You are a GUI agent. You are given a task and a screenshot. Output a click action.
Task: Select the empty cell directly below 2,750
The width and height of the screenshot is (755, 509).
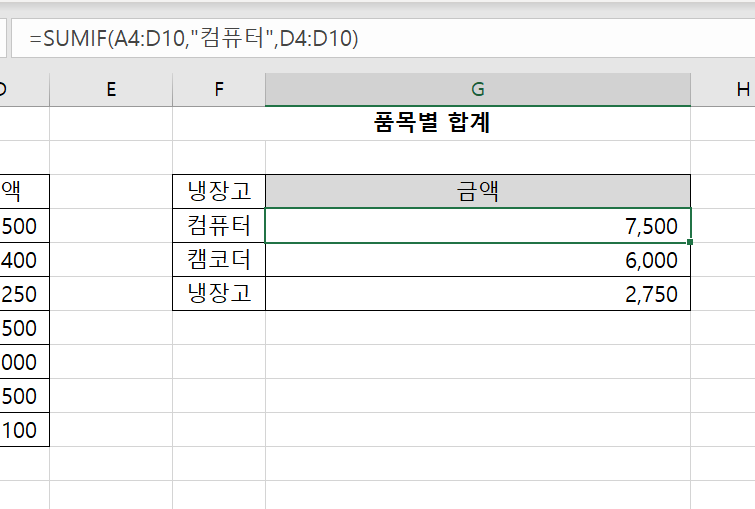click(477, 328)
